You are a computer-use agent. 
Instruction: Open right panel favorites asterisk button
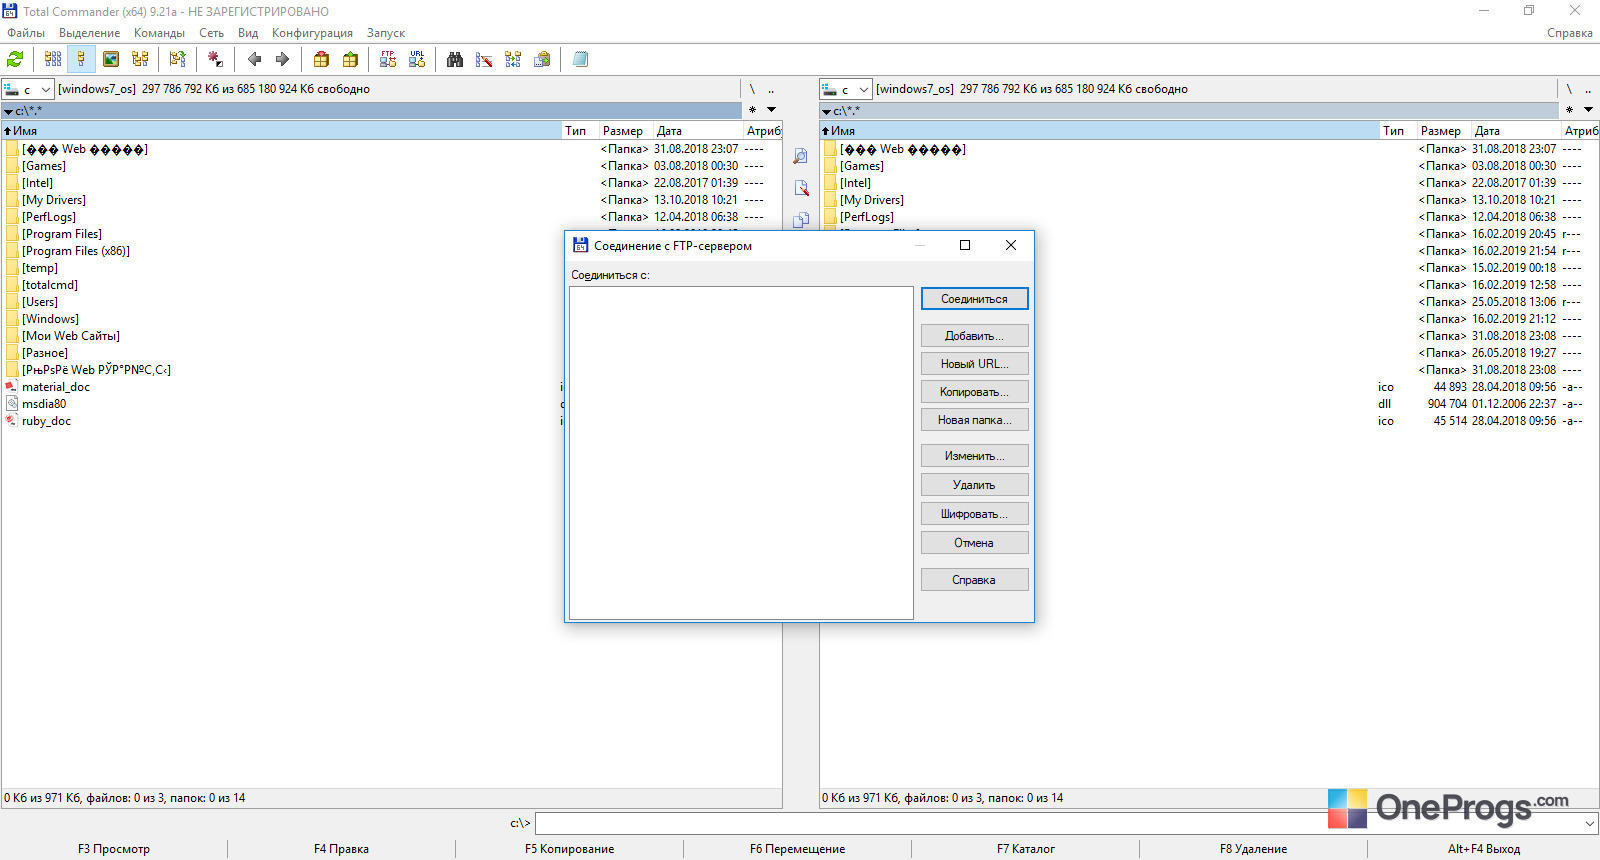[1569, 110]
